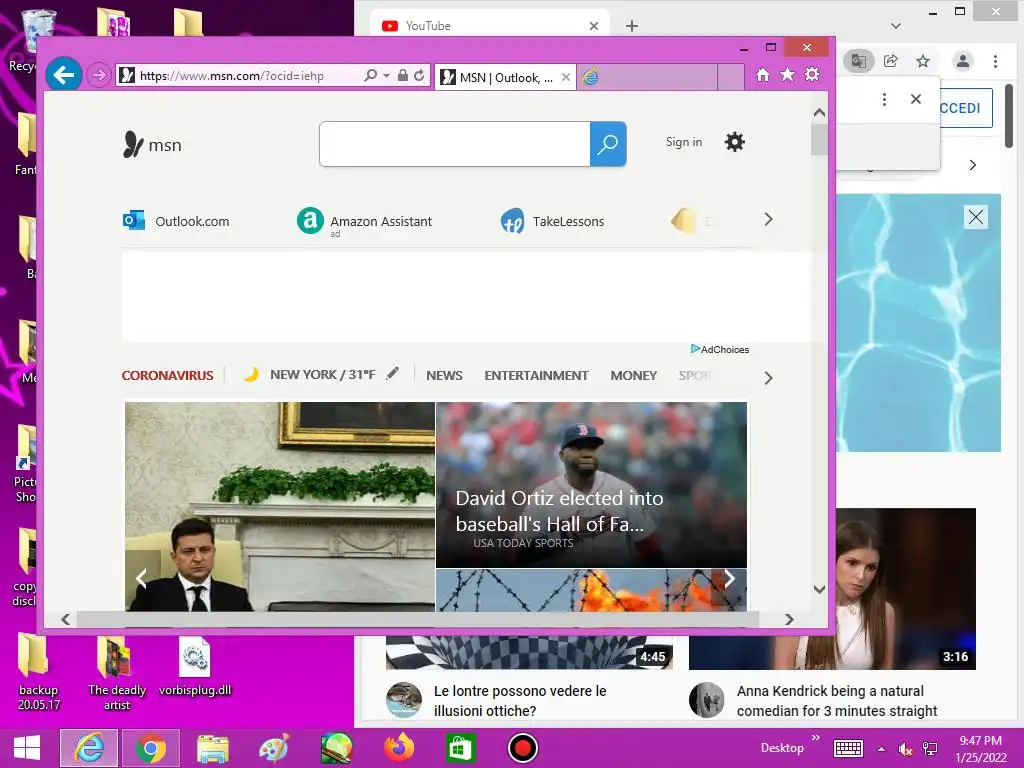This screenshot has width=1024, height=768.
Task: Click the share page icon in Chrome
Action: (891, 61)
